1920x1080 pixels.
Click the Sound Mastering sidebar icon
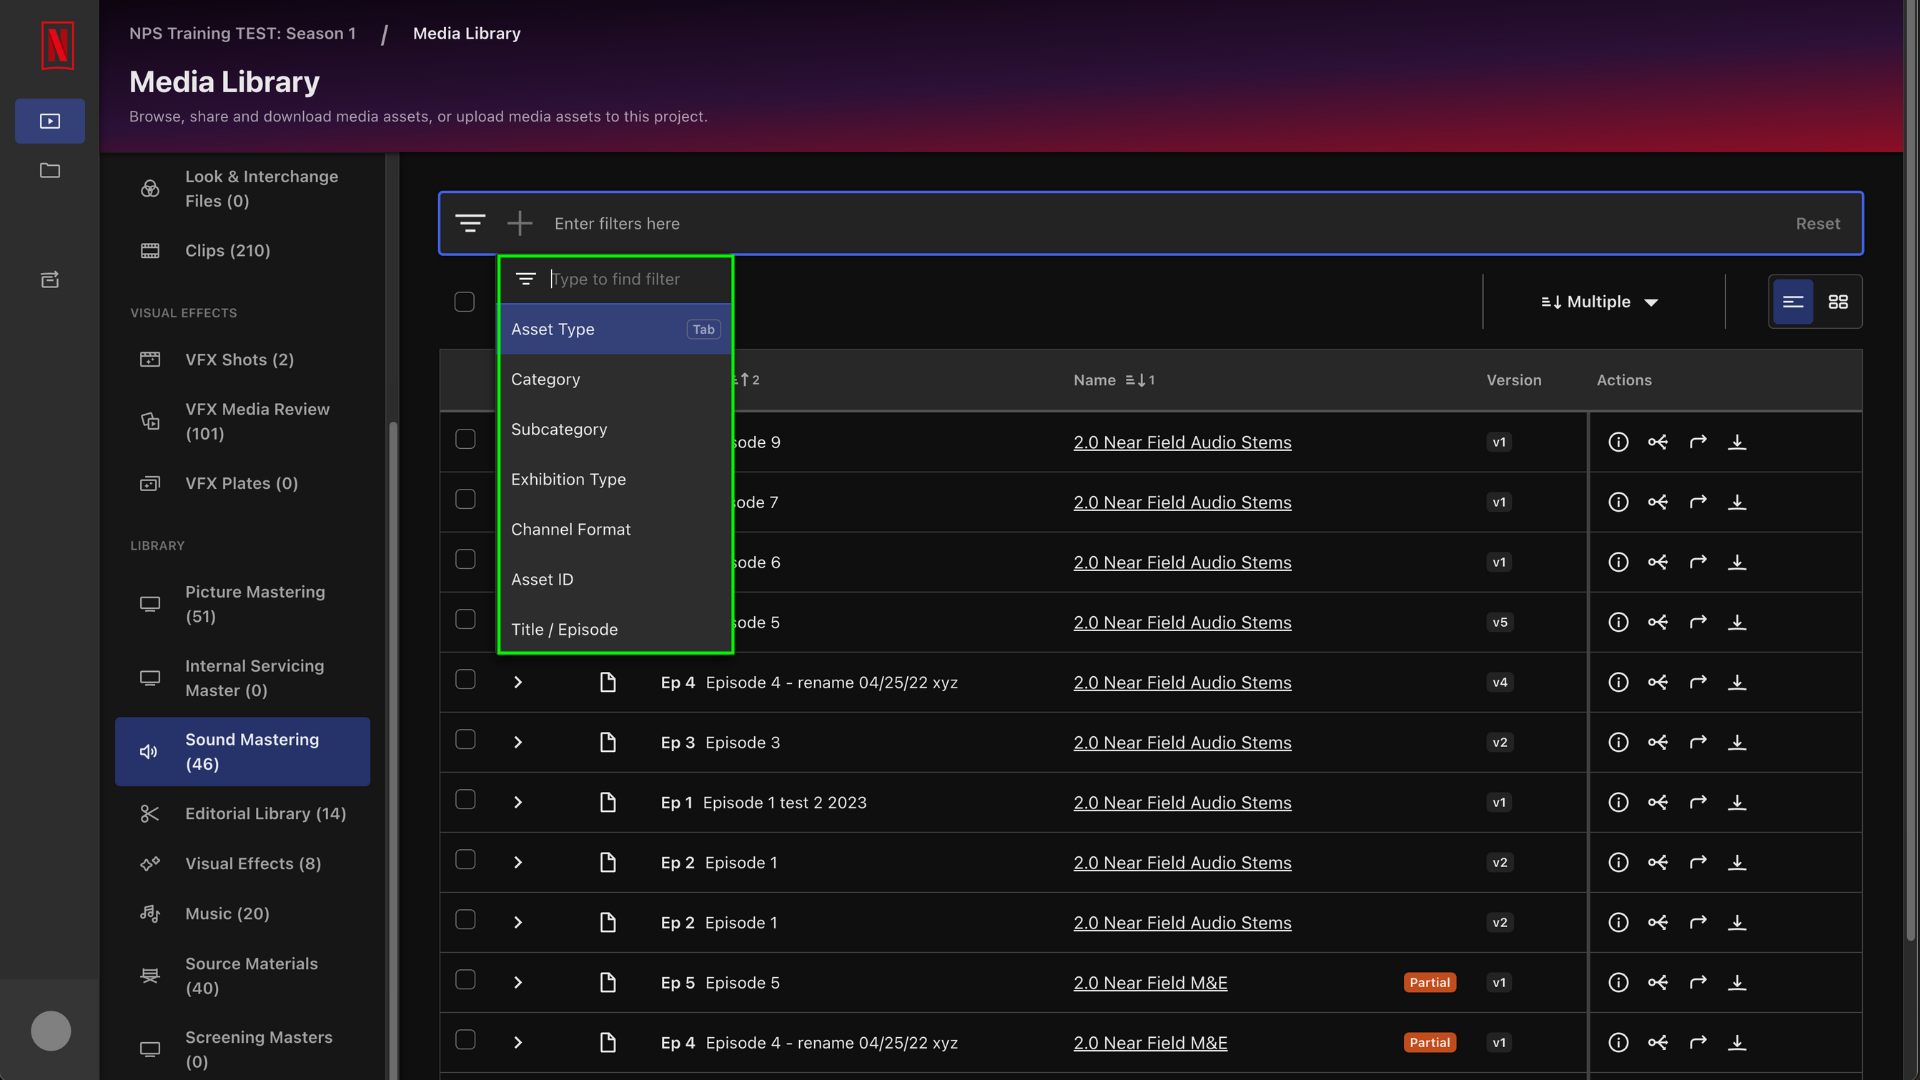(x=148, y=752)
